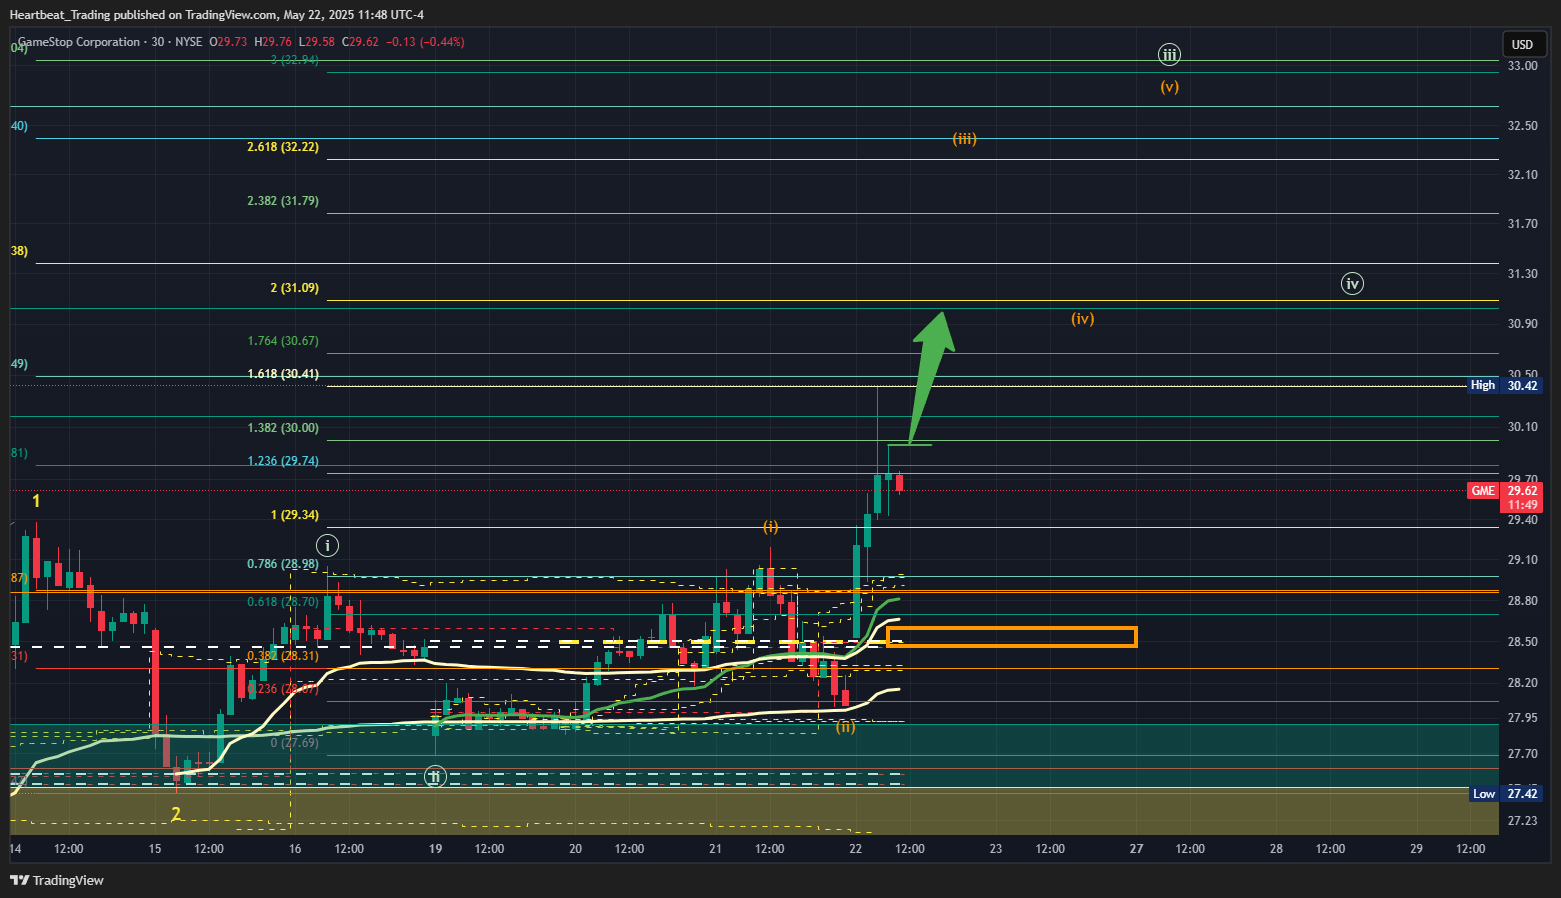Click 28.50 on the price axis
Viewport: 1561px width, 898px height.
pos(1522,642)
